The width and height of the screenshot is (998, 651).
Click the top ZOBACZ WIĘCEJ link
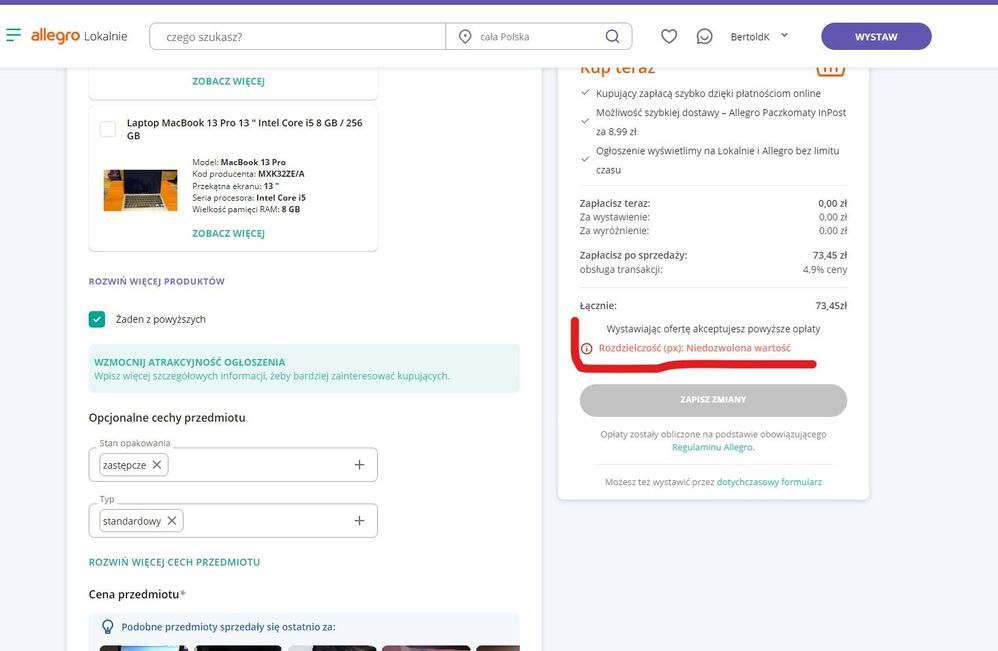pyautogui.click(x=228, y=81)
